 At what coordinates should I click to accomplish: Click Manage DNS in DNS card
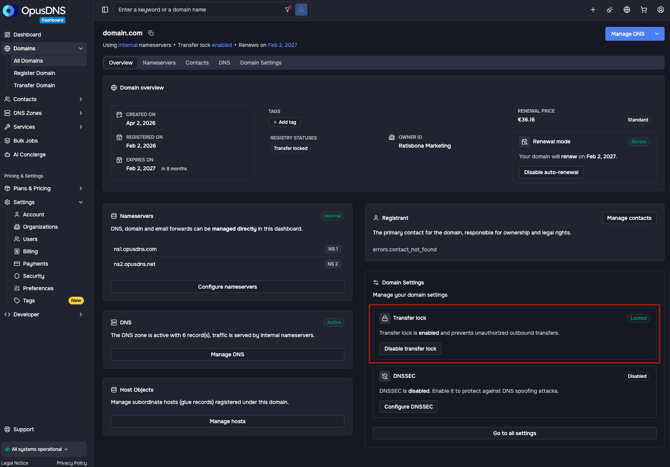(x=227, y=354)
